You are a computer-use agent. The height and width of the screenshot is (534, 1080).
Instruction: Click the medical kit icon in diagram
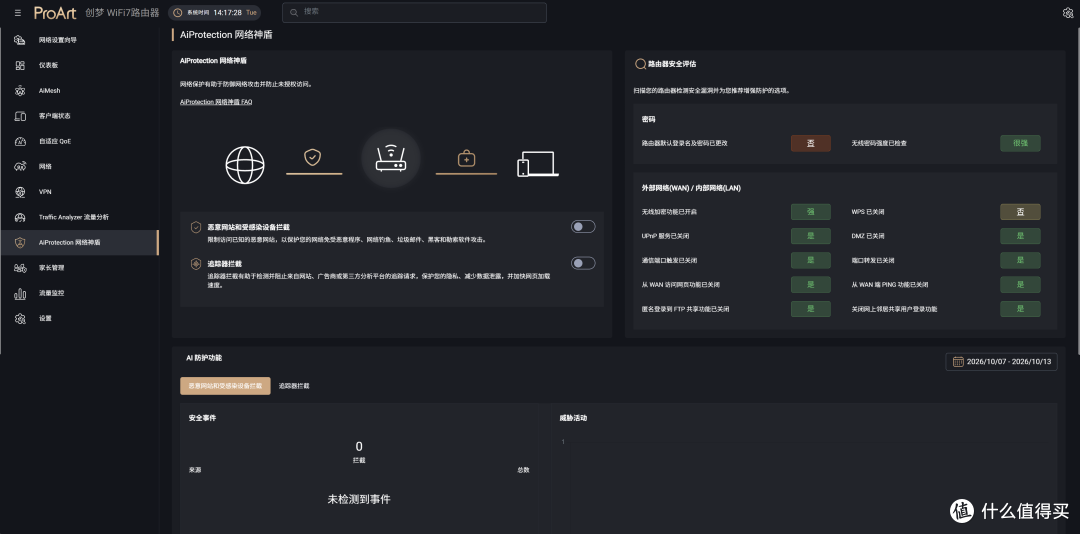[466, 159]
